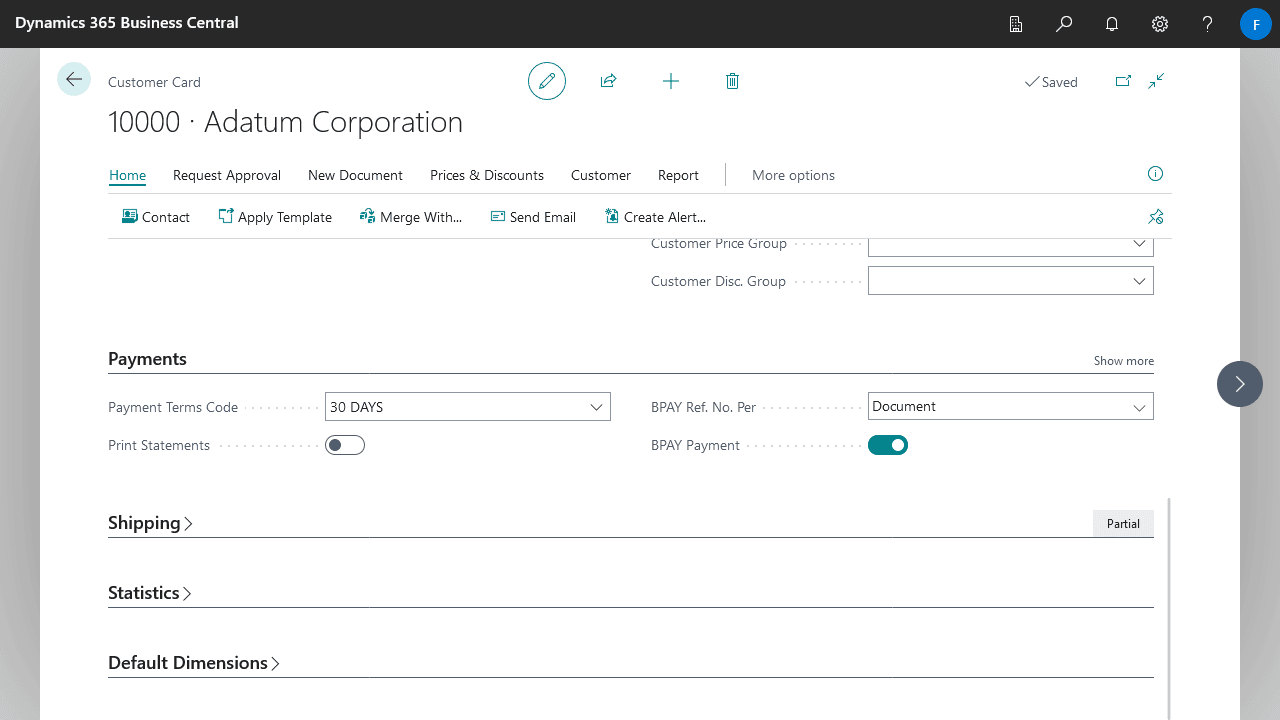Viewport: 1280px width, 720px height.
Task: Click the share icon
Action: [608, 81]
